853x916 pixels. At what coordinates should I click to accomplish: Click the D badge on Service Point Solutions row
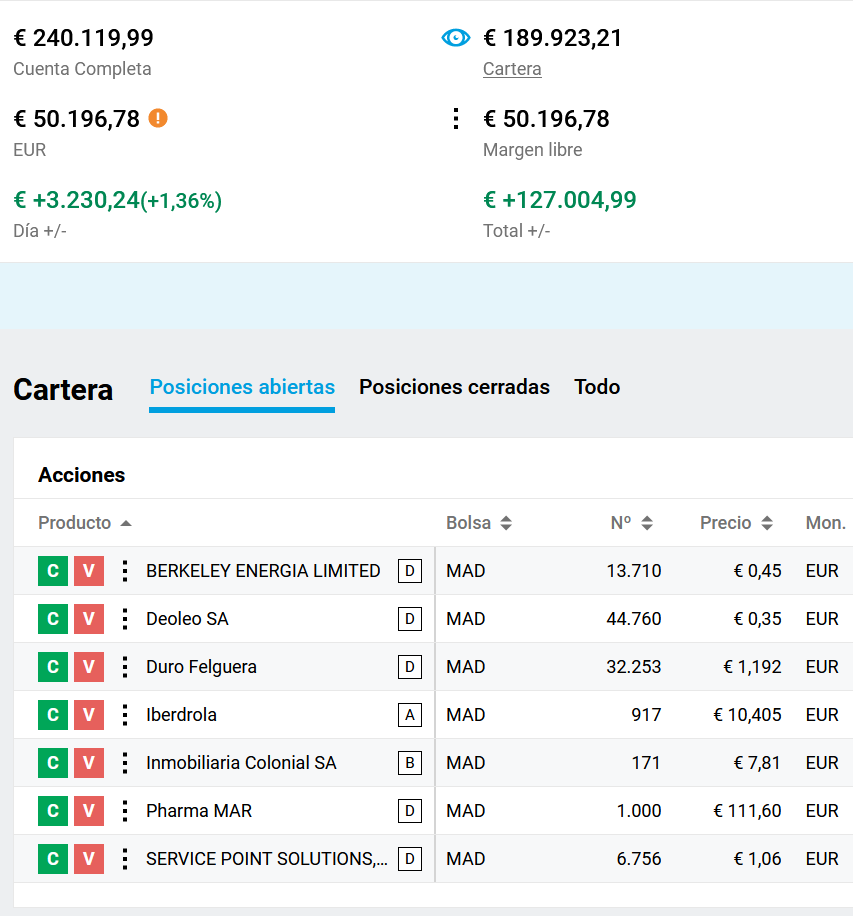(x=410, y=858)
